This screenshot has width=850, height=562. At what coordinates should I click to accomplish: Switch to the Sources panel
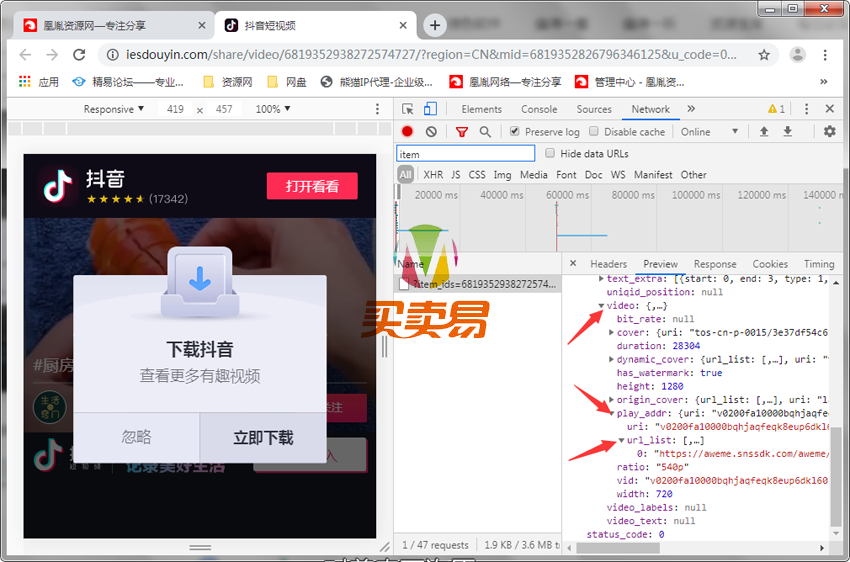point(594,109)
